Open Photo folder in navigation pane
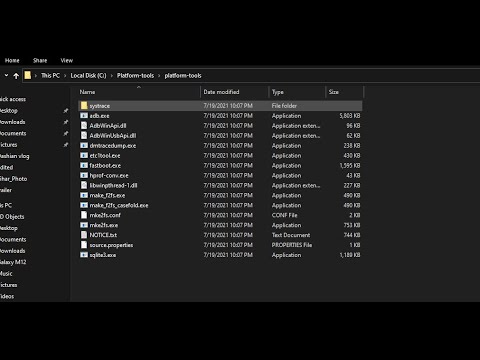The image size is (480, 360). coord(13,179)
